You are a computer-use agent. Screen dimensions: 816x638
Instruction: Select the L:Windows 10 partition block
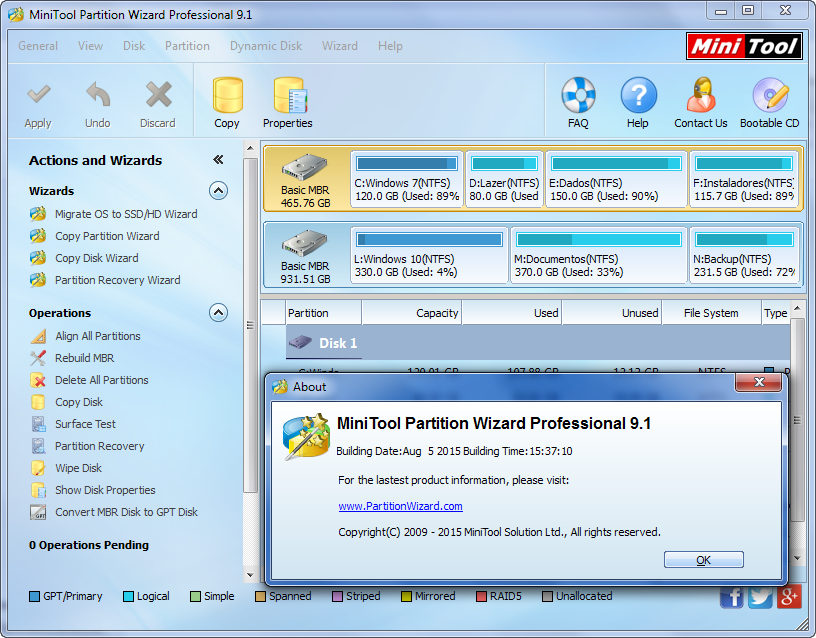(429, 255)
